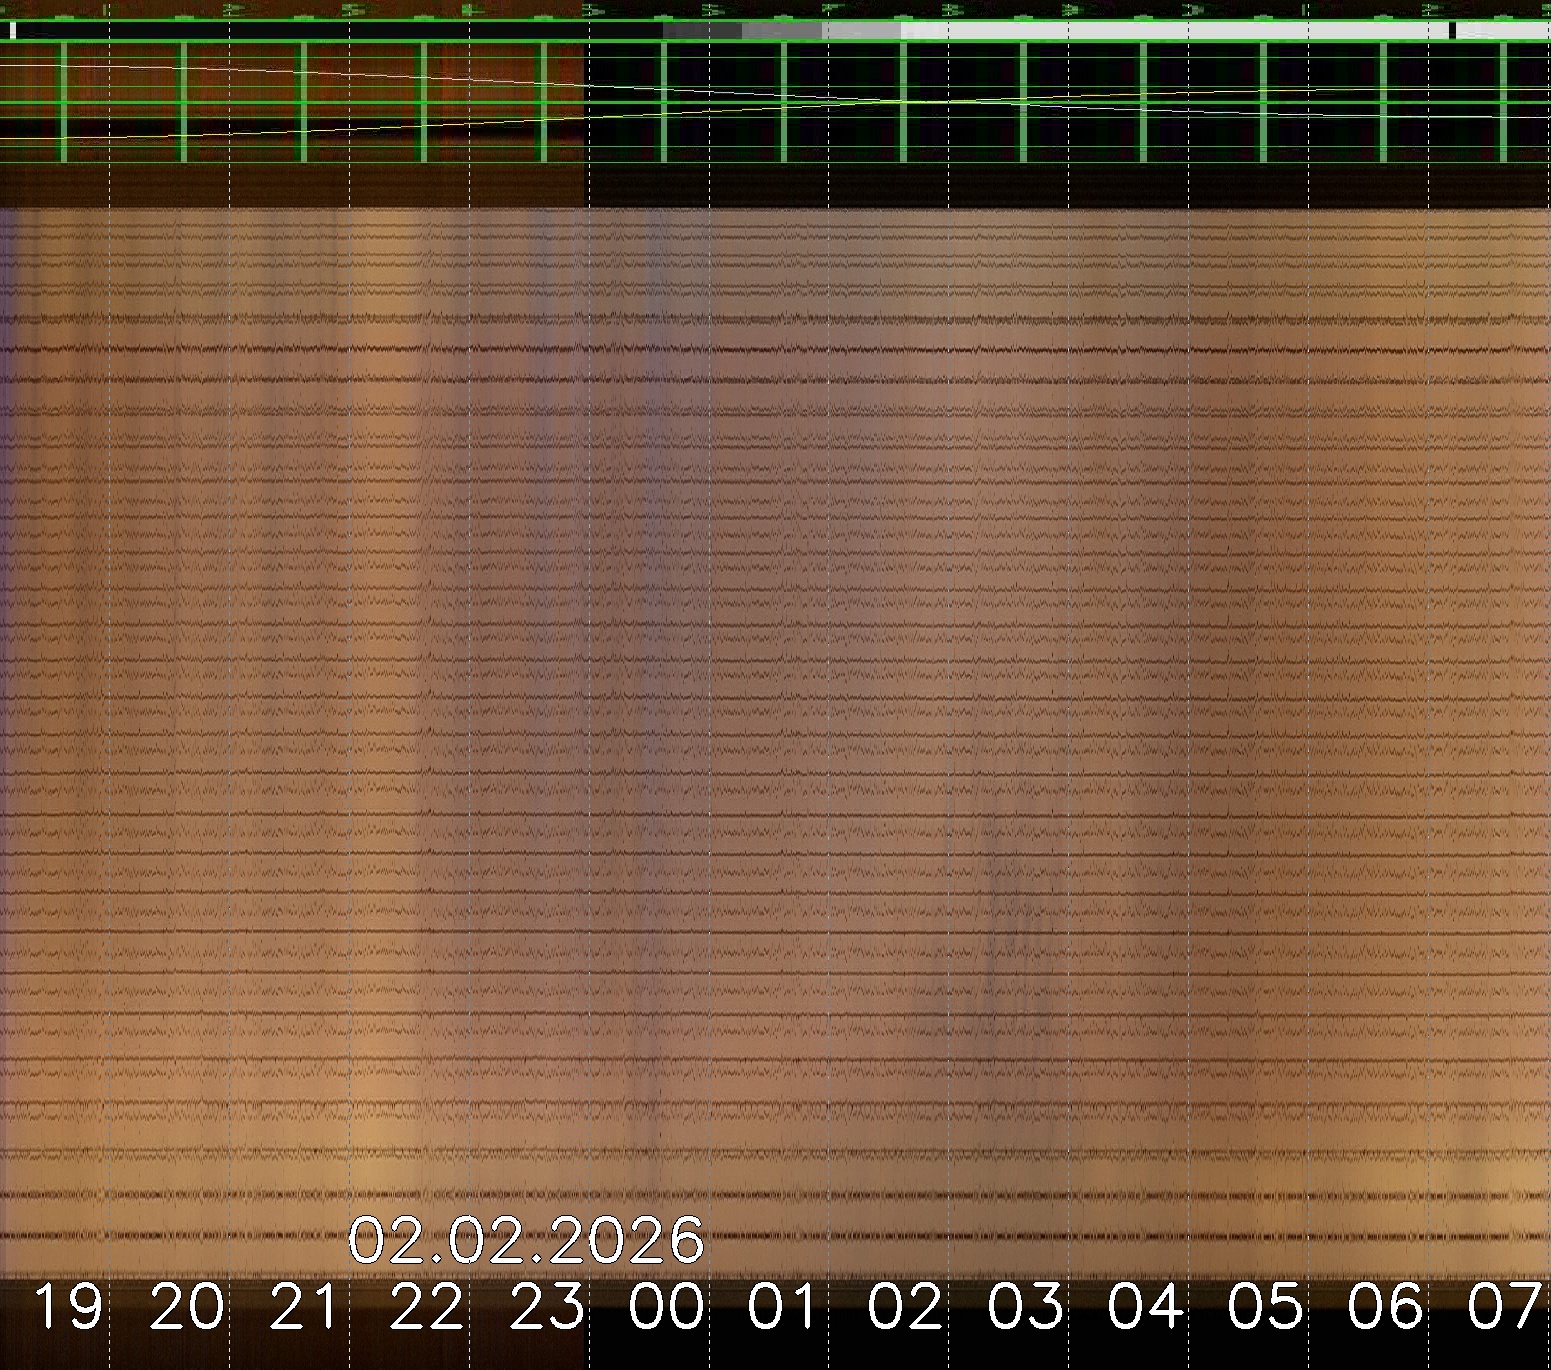This screenshot has width=1551, height=1370.
Task: Select the 21 hour label
Action: [x=306, y=1307]
